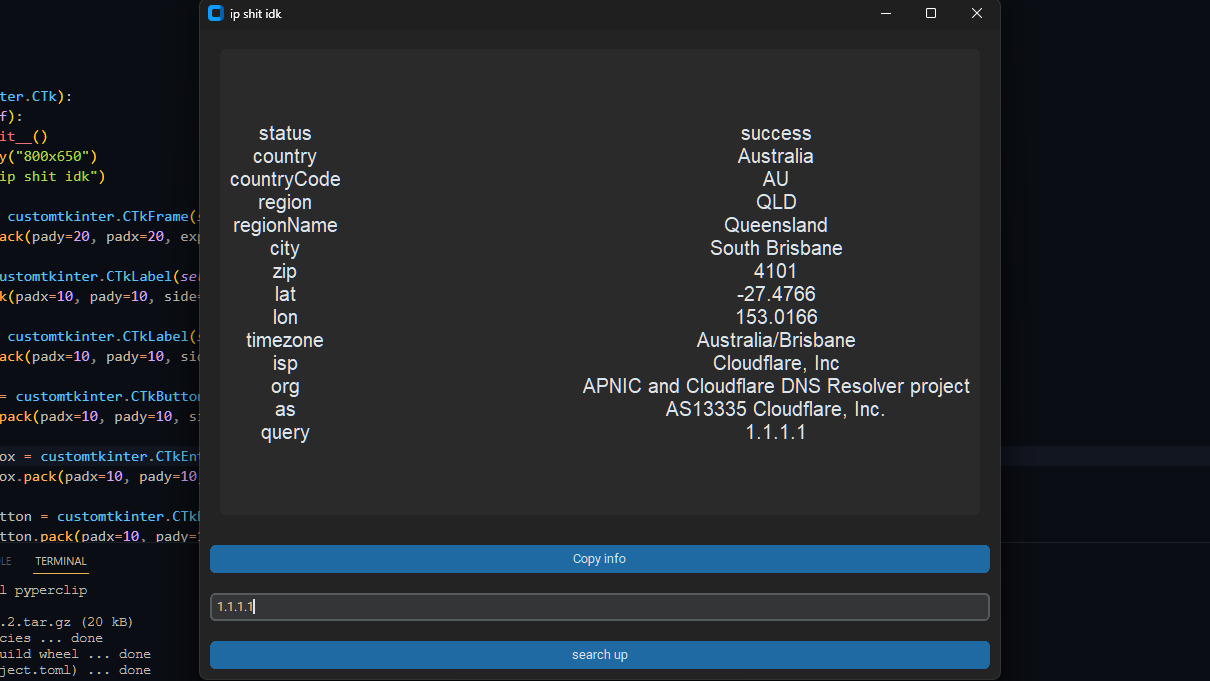Click the blue app icon in the title bar
The image size is (1210, 681).
tap(215, 13)
